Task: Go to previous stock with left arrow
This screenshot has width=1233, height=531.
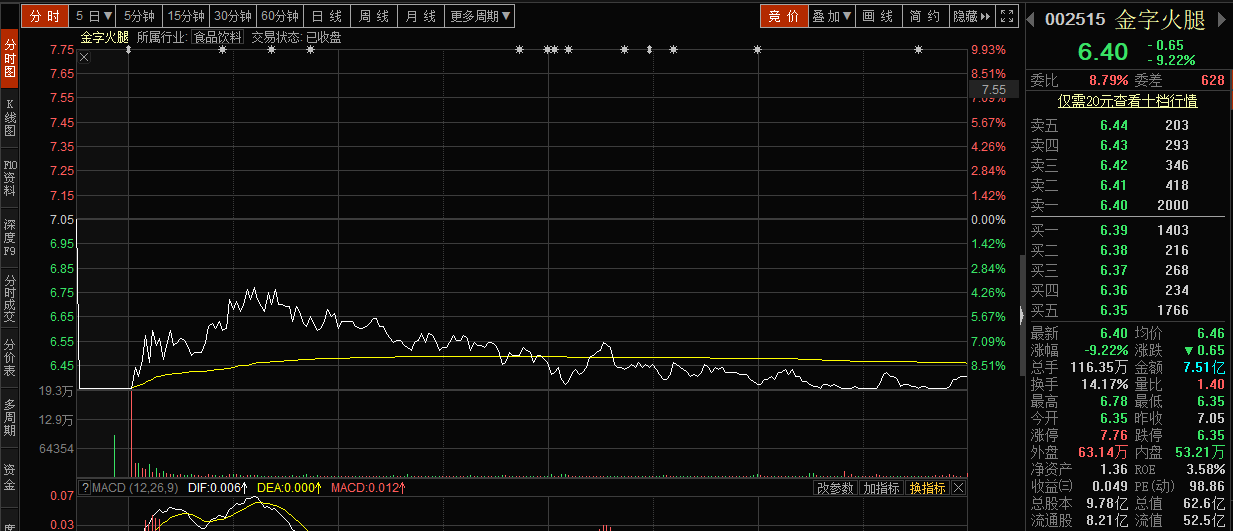Action: click(1033, 18)
